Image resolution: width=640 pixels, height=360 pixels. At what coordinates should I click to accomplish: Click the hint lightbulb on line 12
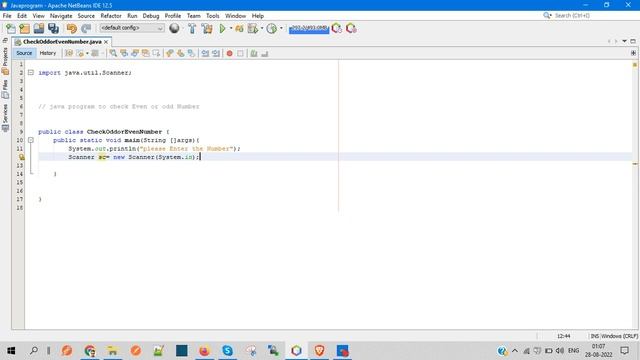tap(21, 157)
